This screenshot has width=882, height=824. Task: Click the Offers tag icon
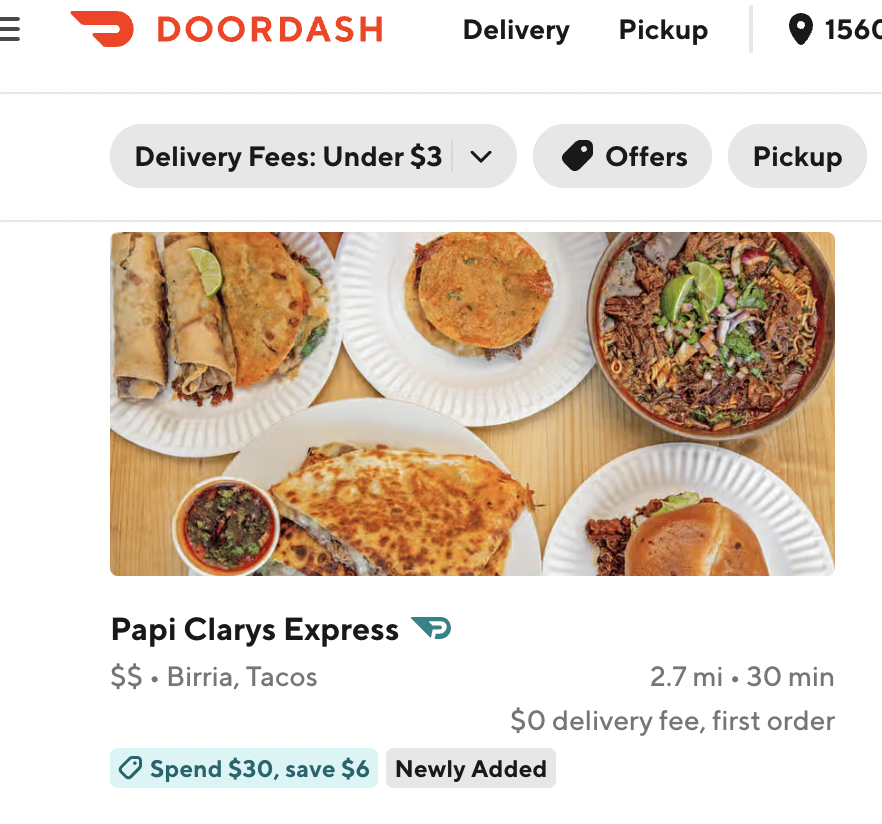(x=577, y=156)
